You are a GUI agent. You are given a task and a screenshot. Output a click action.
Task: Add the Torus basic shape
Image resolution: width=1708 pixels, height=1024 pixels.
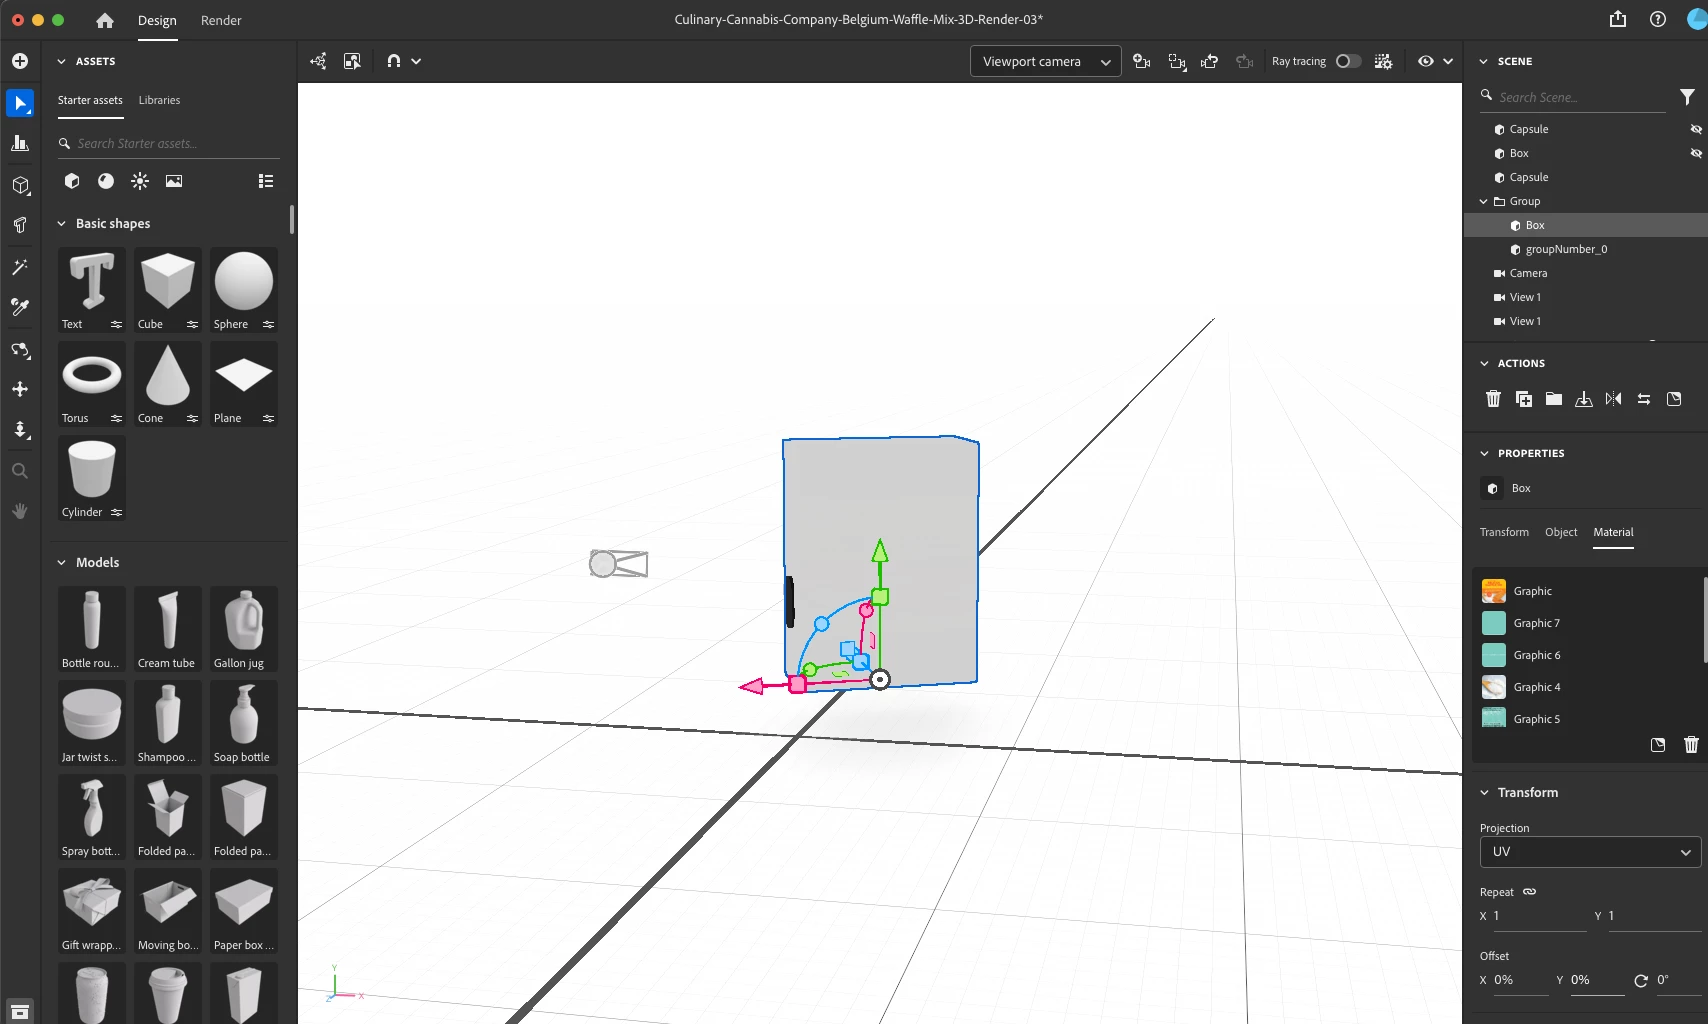92,384
